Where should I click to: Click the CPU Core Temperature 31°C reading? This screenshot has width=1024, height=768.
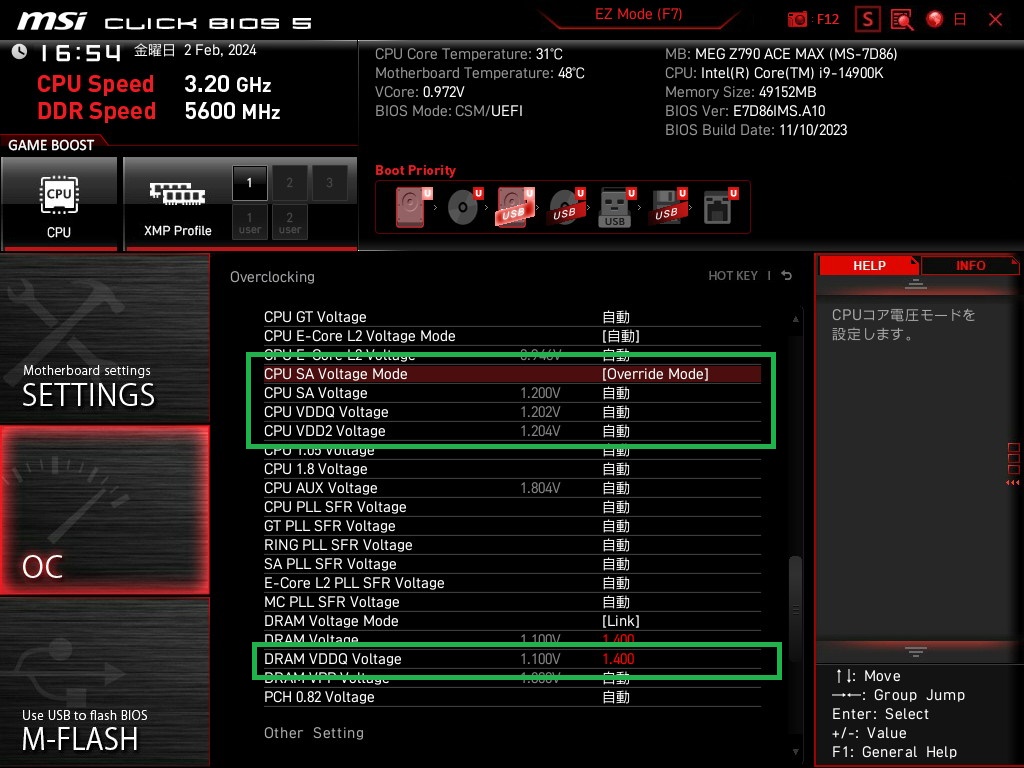468,54
